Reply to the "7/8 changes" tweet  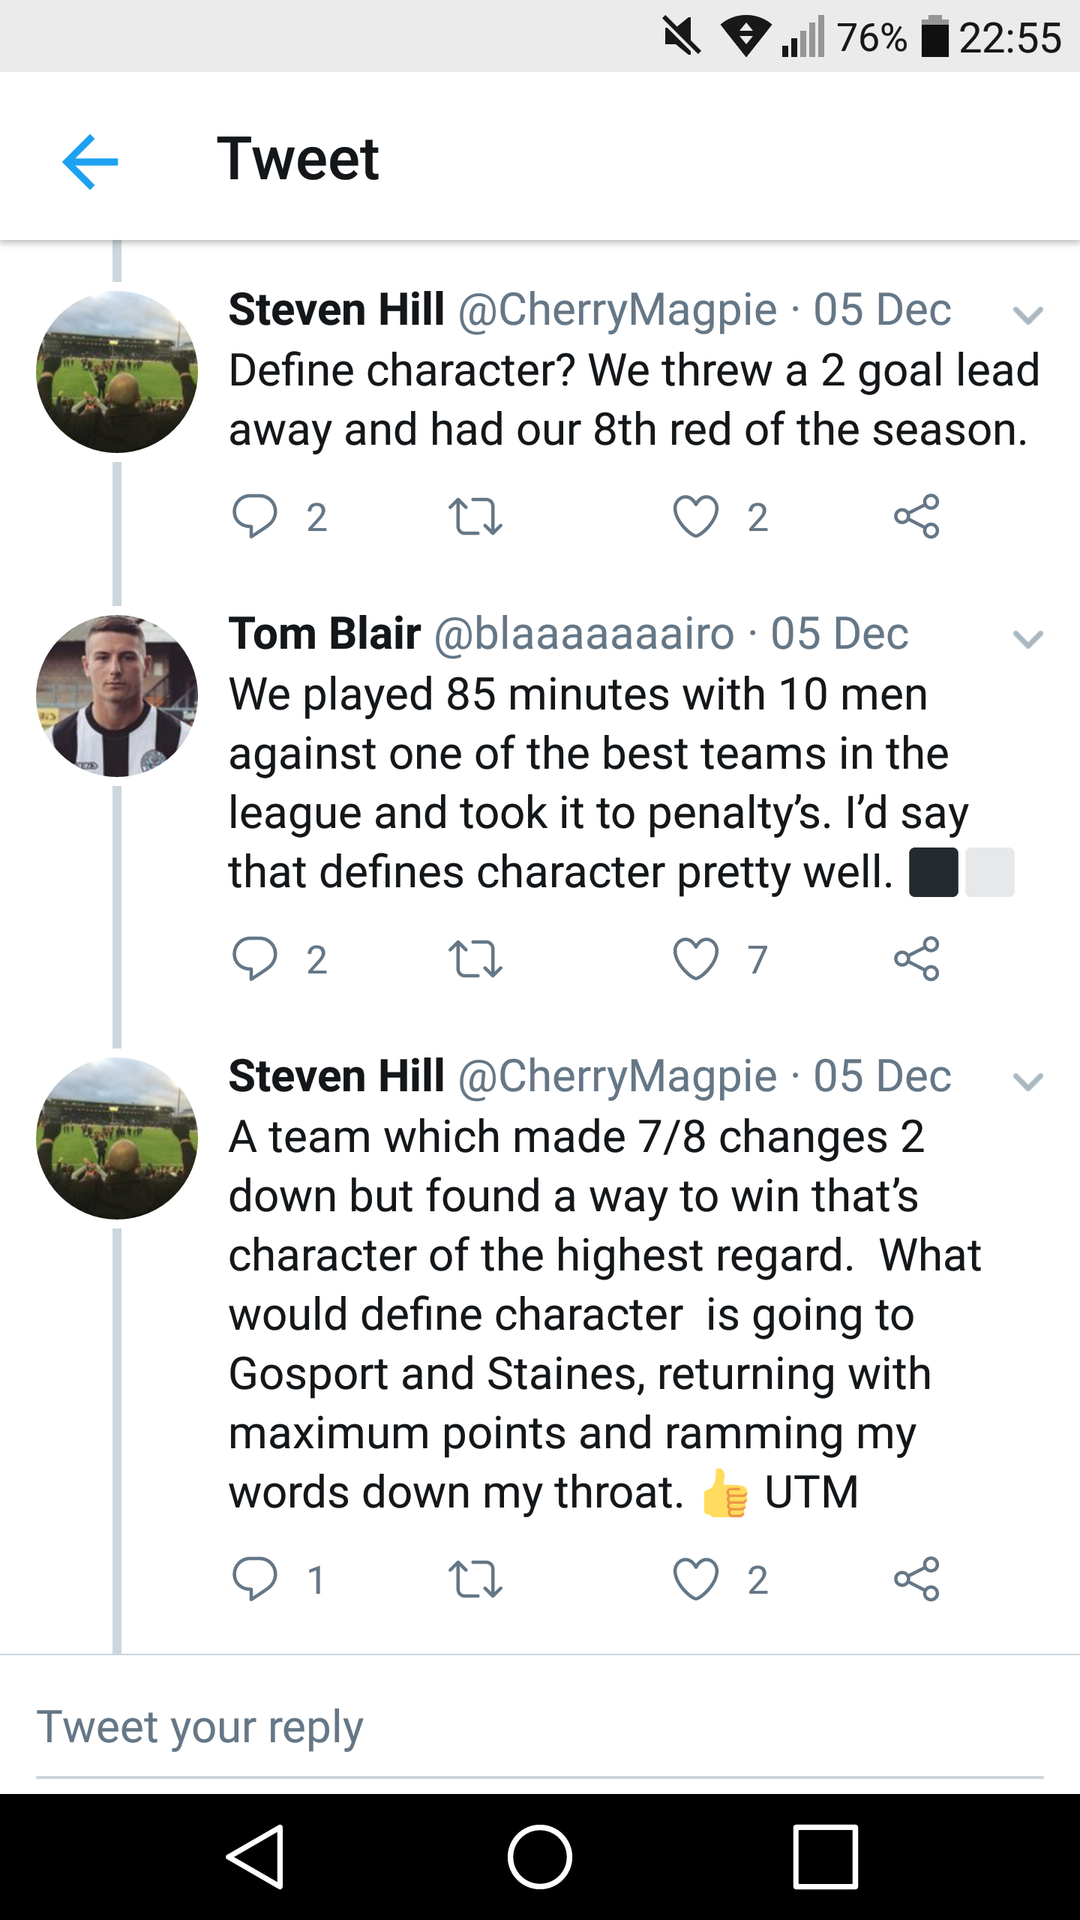(x=255, y=1580)
